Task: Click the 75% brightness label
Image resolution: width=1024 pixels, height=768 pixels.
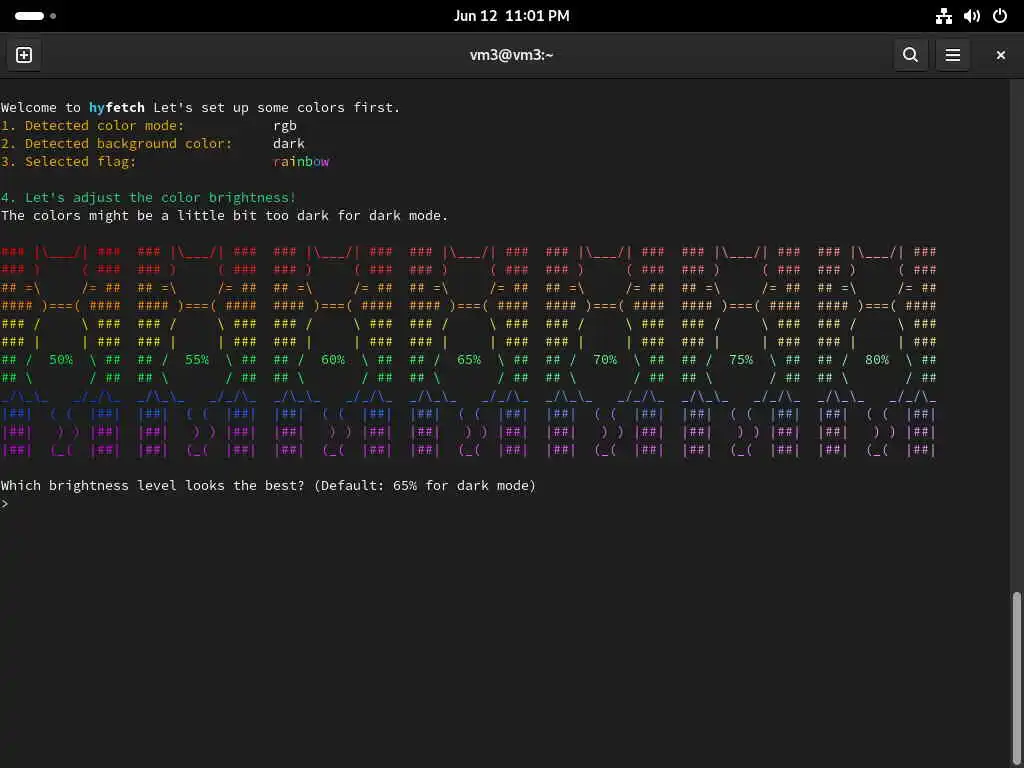Action: (741, 360)
